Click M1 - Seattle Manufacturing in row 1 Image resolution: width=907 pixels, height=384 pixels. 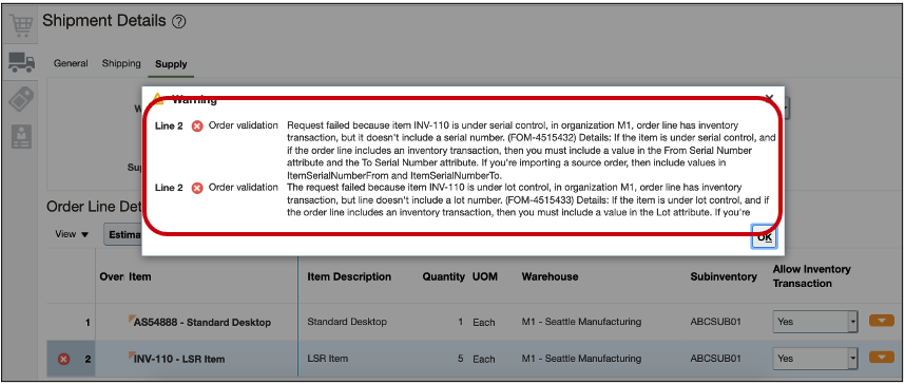coord(581,322)
